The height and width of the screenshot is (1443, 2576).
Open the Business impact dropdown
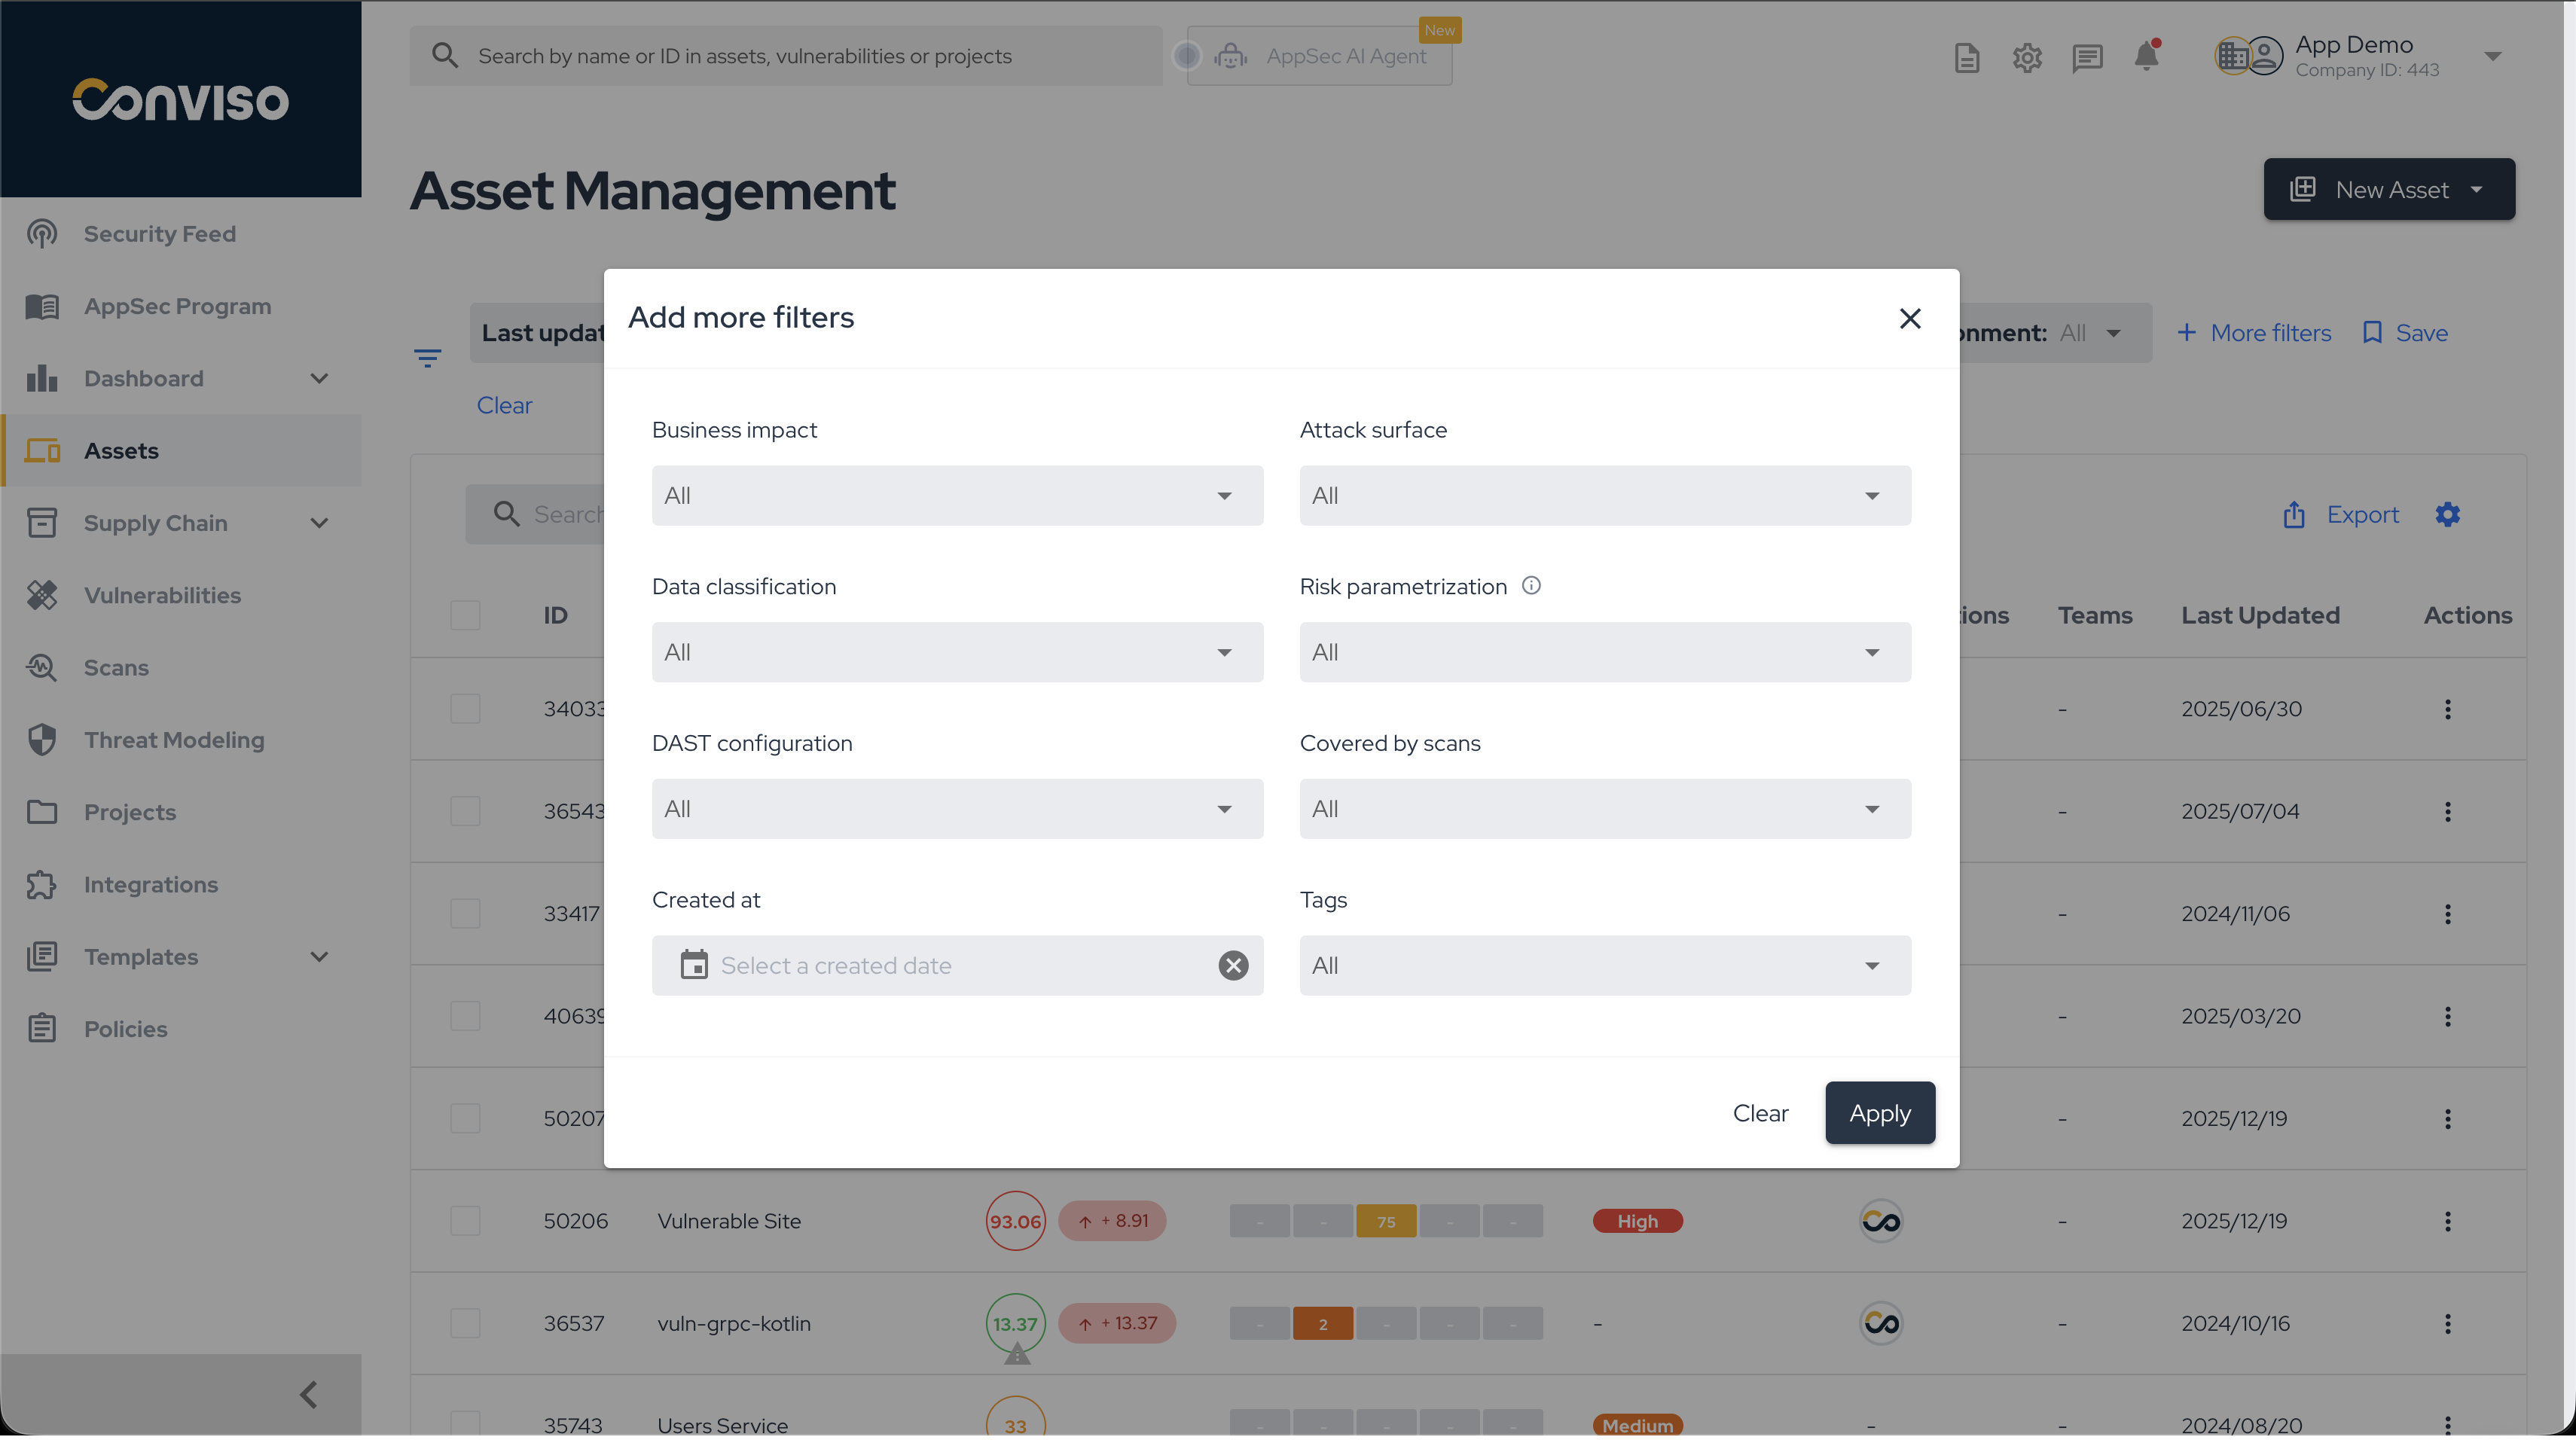[x=956, y=495]
